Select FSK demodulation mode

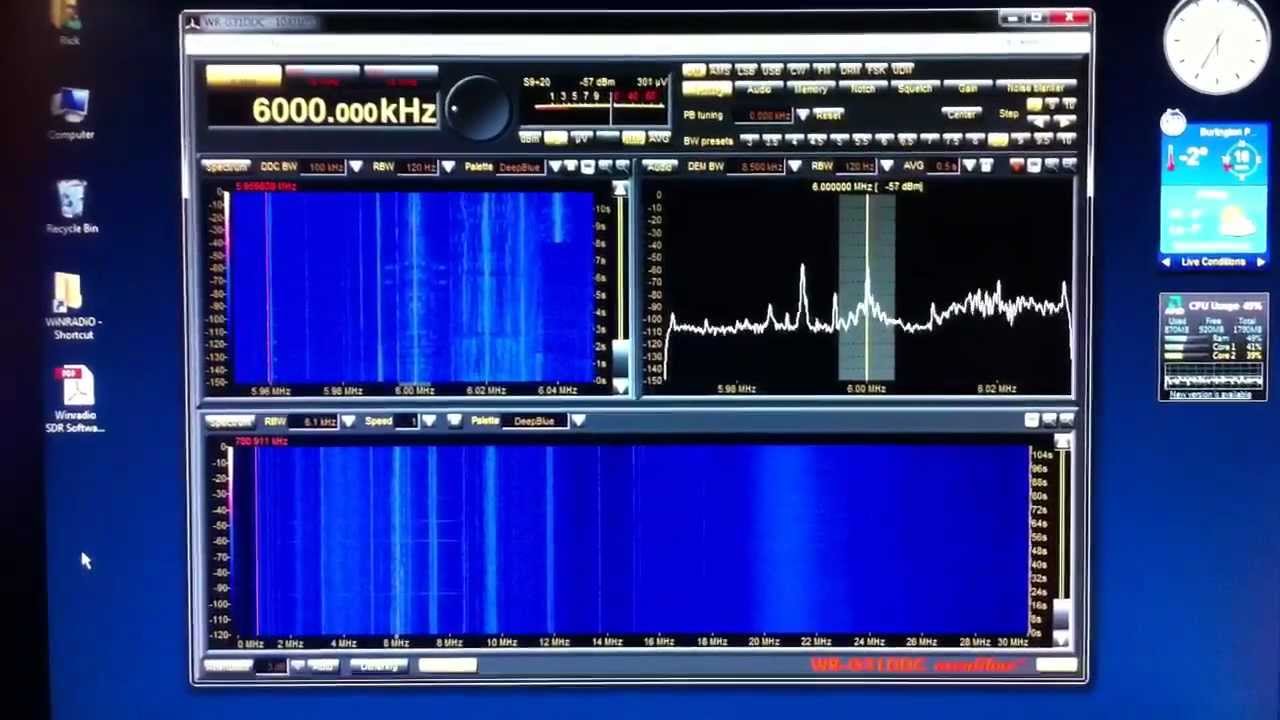point(876,70)
